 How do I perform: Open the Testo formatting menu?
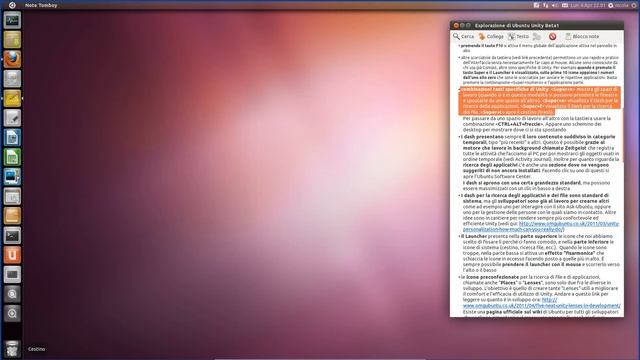point(518,36)
